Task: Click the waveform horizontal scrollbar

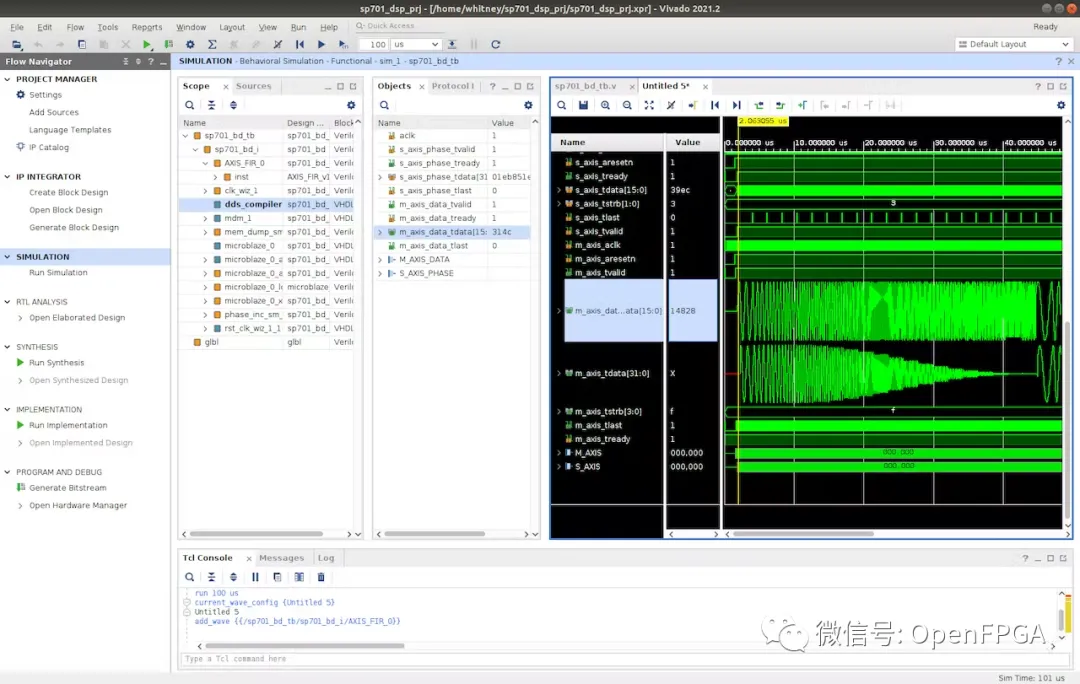Action: click(803, 534)
